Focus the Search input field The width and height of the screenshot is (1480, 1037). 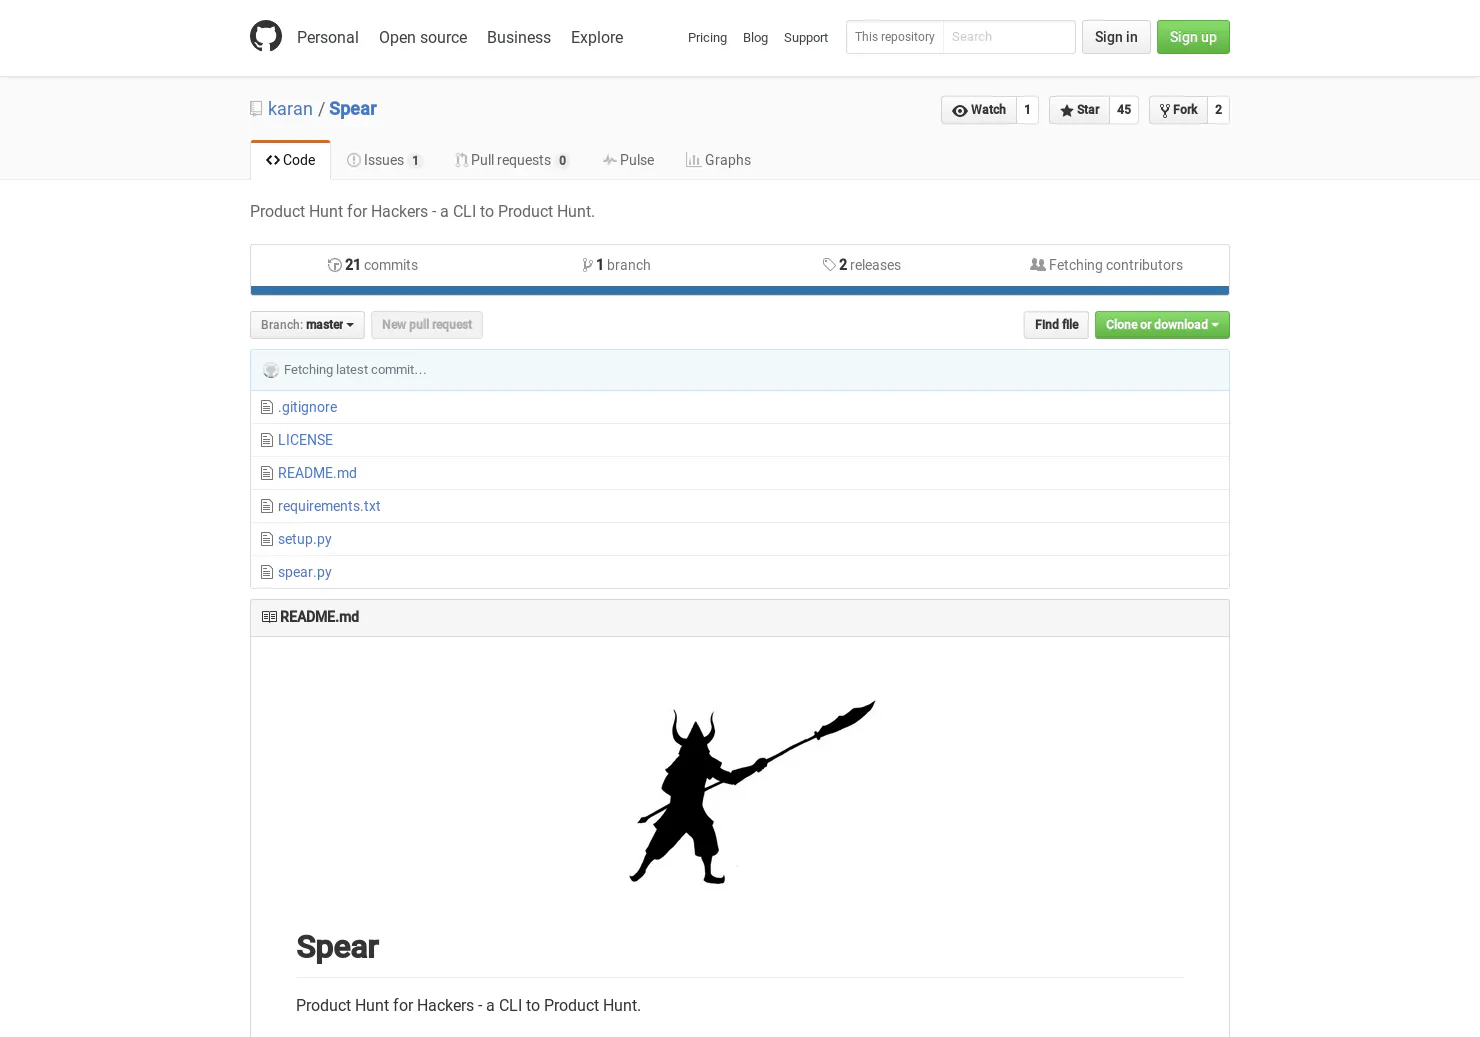pyautogui.click(x=1009, y=37)
